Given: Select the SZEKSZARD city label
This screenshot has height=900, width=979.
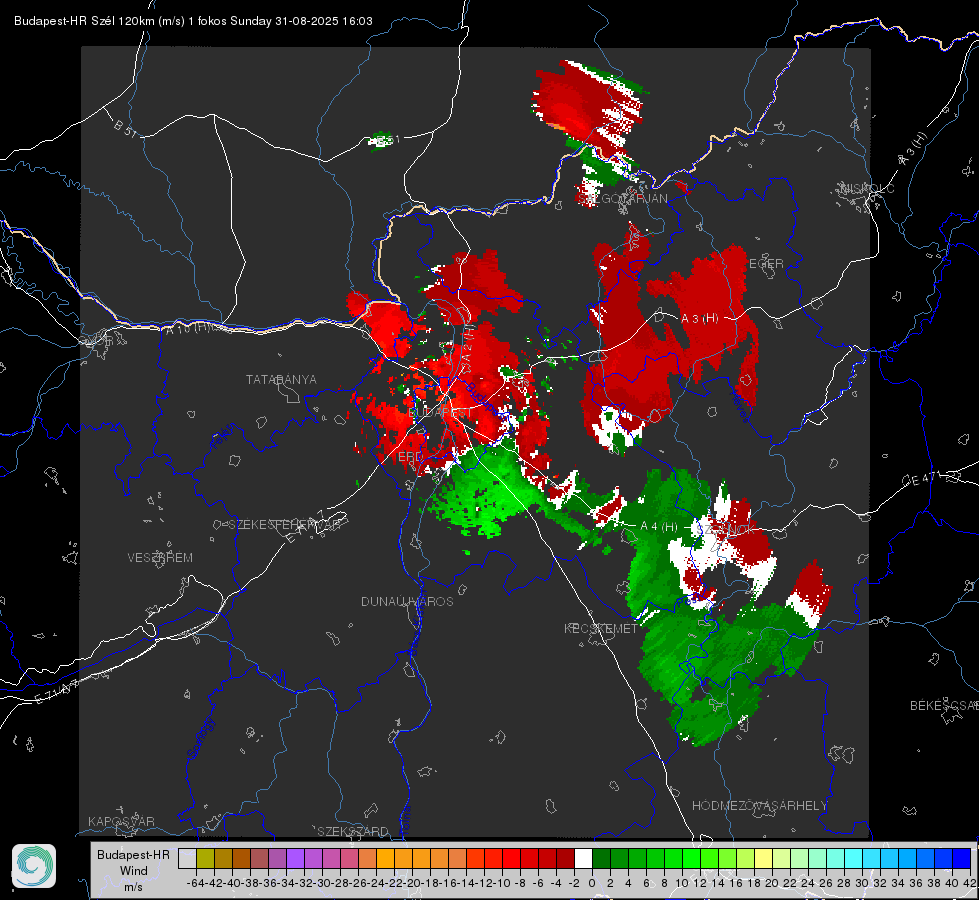Looking at the screenshot, I should [x=353, y=831].
